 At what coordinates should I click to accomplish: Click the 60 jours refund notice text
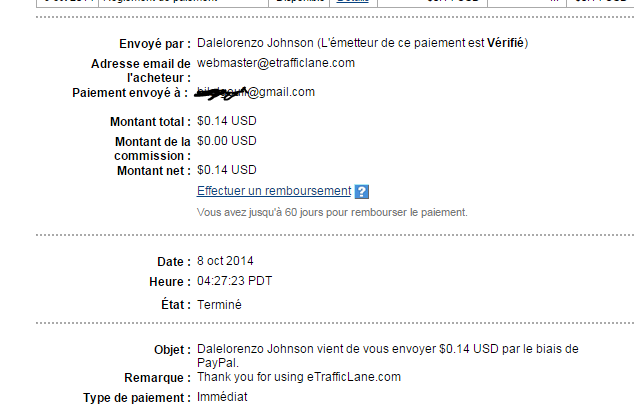[x=332, y=212]
